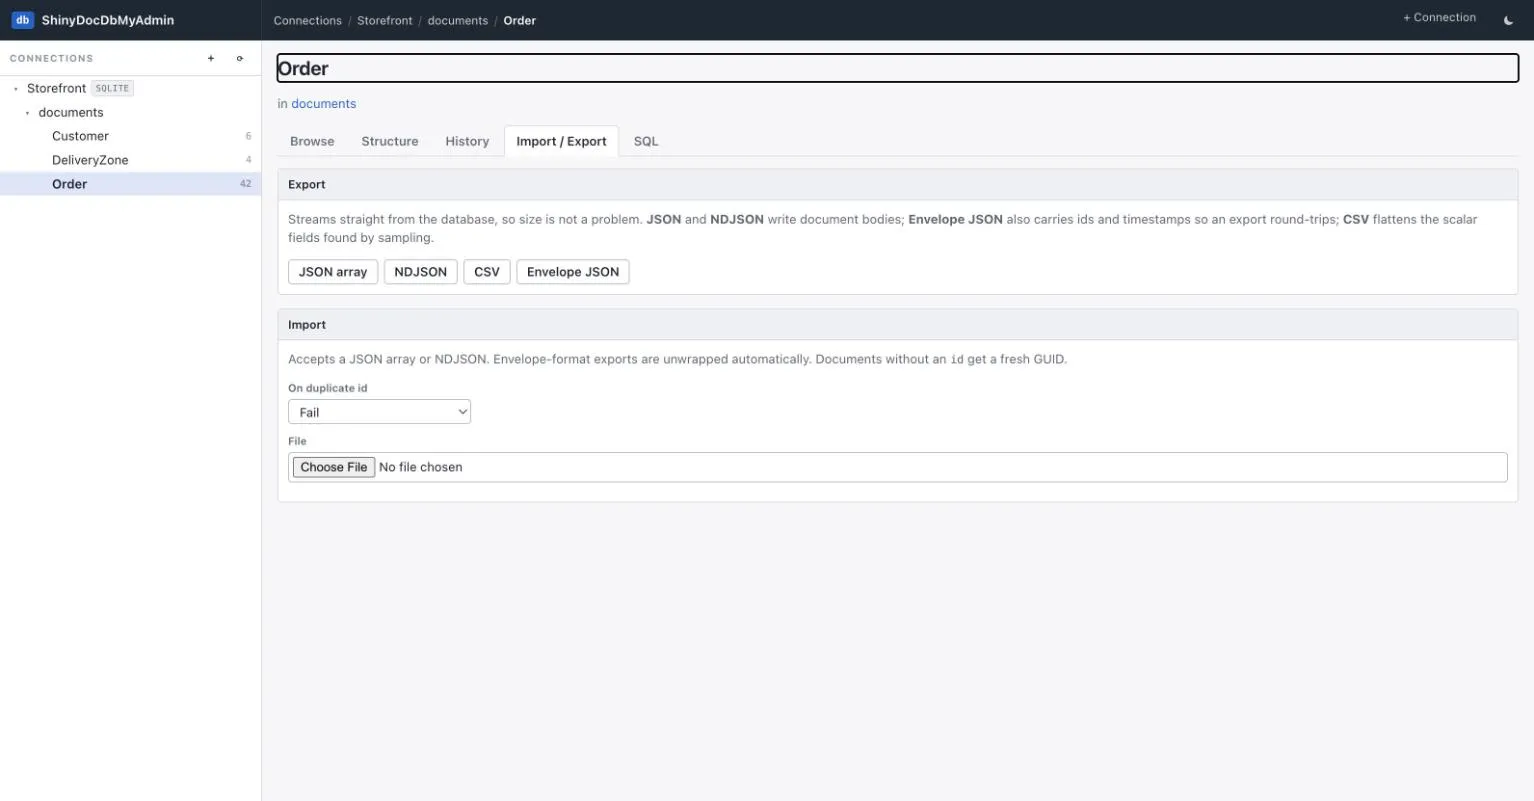
Task: Go to Connections breadcrumb
Action: pos(308,20)
